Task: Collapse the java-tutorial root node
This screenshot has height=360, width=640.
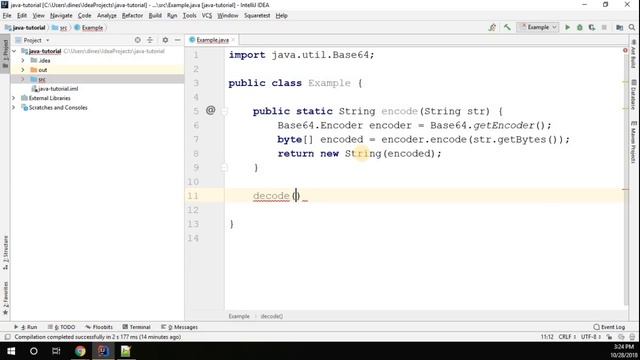Action: [14, 51]
